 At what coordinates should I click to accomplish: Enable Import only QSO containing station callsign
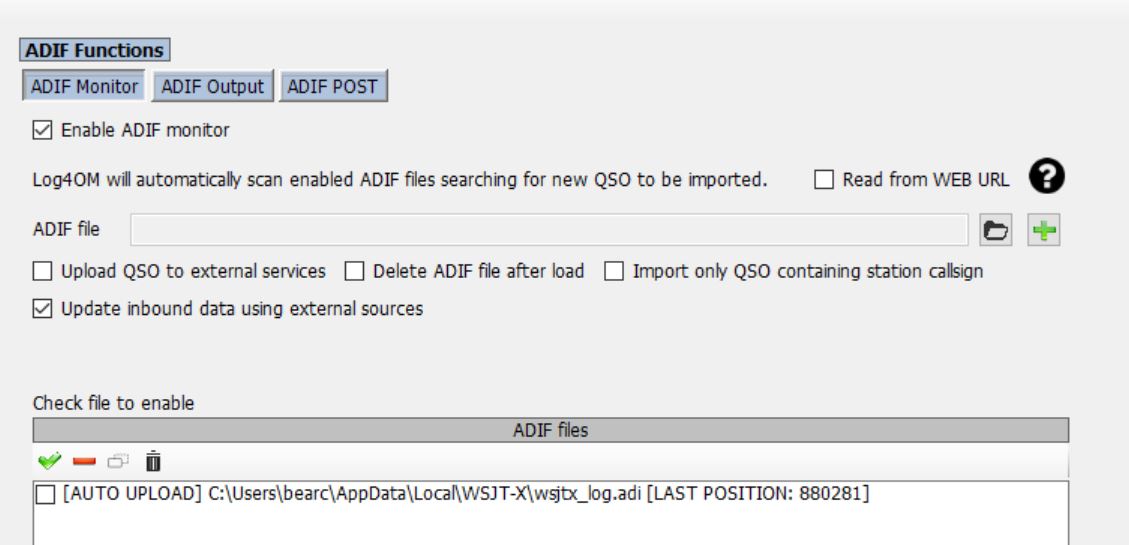[x=613, y=271]
